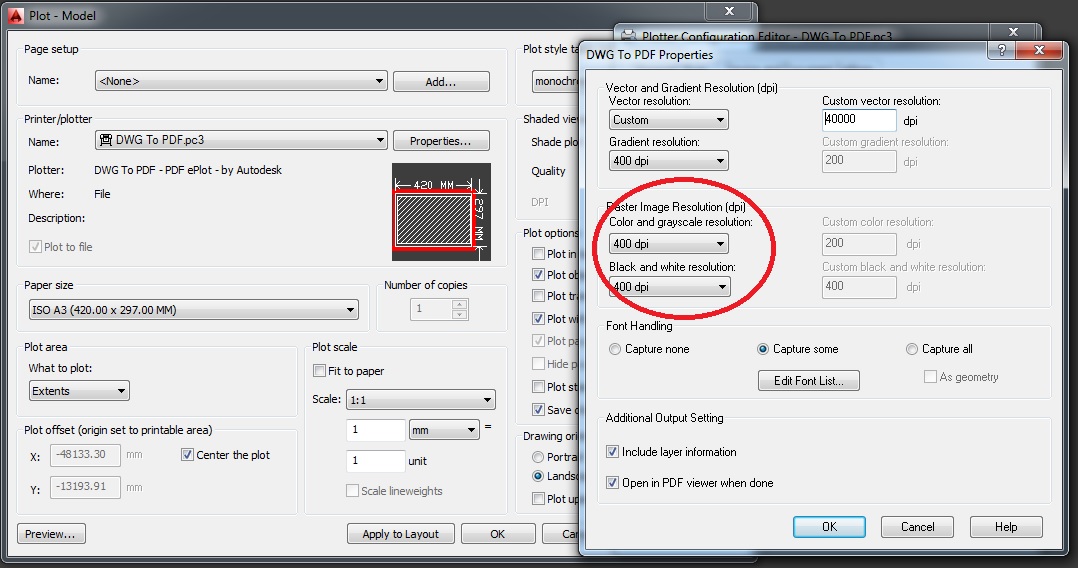Viewport: 1078px width, 568px height.
Task: Open the Paper size dropdown
Action: click(x=191, y=310)
